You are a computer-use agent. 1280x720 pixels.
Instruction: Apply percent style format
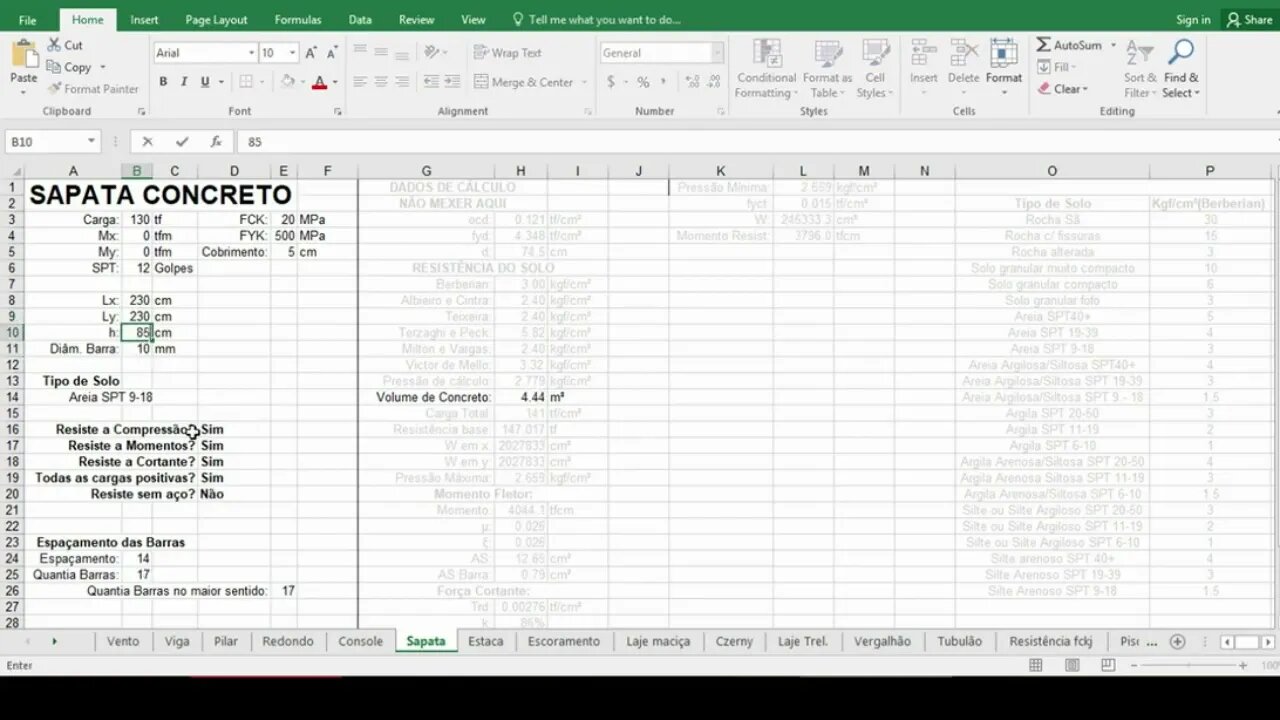click(x=643, y=82)
